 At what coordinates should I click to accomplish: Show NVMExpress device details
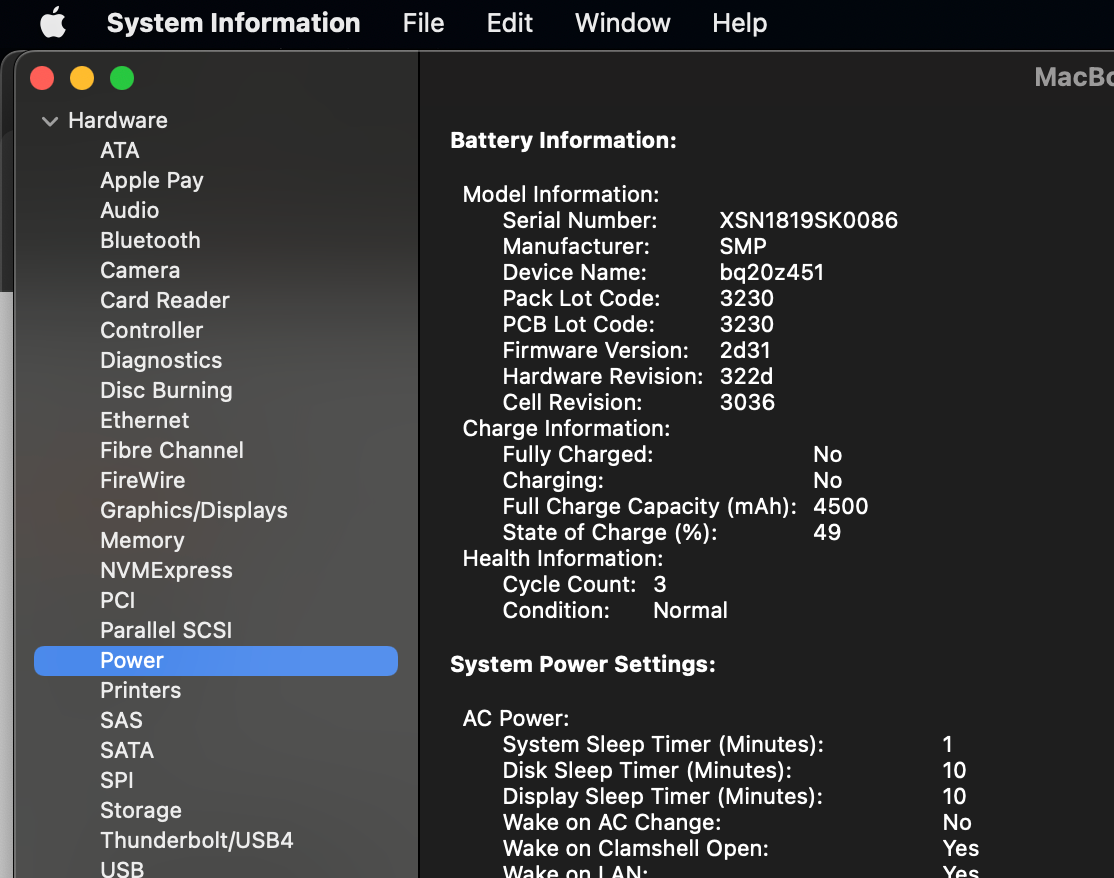(x=165, y=570)
